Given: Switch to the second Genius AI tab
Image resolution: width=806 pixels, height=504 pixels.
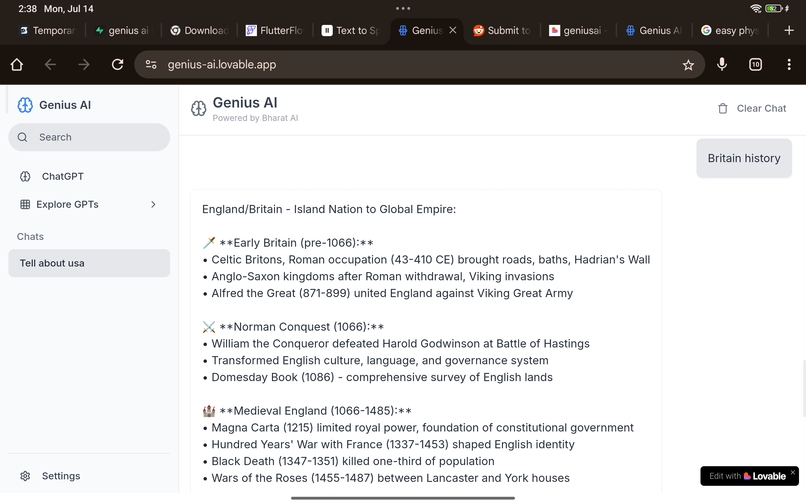Looking at the screenshot, I should [654, 30].
